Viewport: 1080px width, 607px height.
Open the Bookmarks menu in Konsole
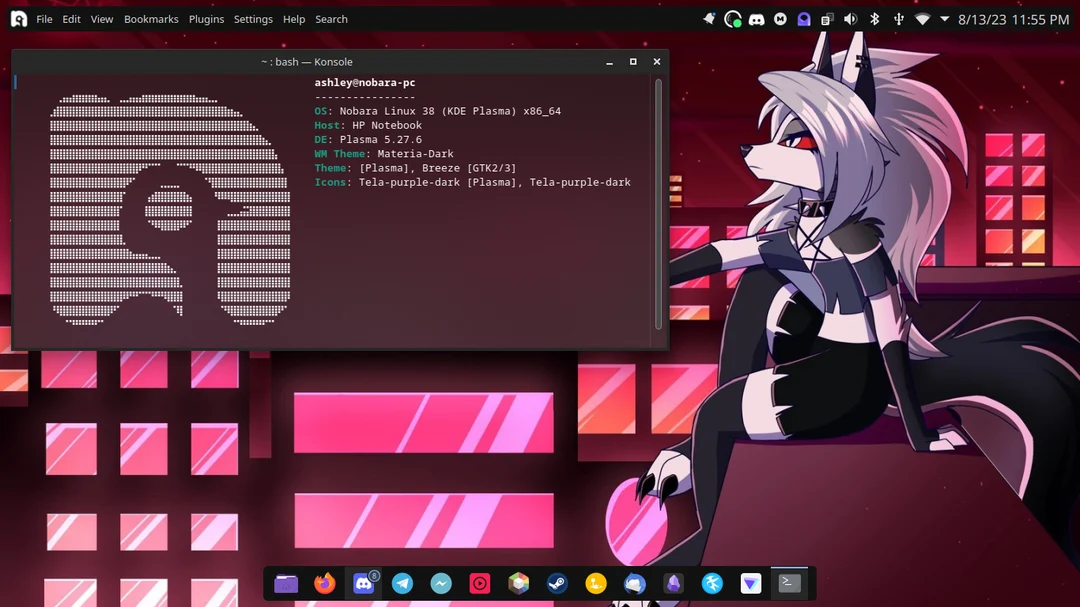point(151,18)
